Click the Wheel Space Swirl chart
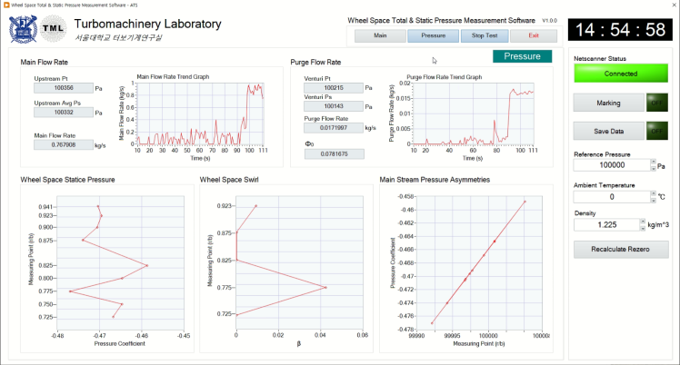Viewport: 680px width, 365px height. (300, 263)
